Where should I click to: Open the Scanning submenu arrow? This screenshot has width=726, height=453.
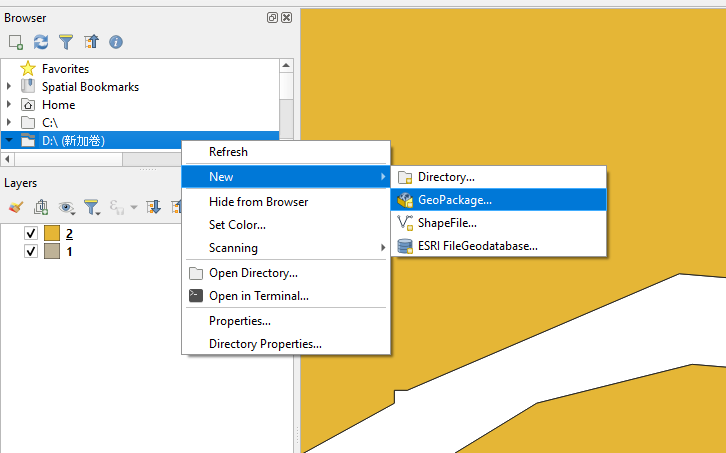coord(382,247)
